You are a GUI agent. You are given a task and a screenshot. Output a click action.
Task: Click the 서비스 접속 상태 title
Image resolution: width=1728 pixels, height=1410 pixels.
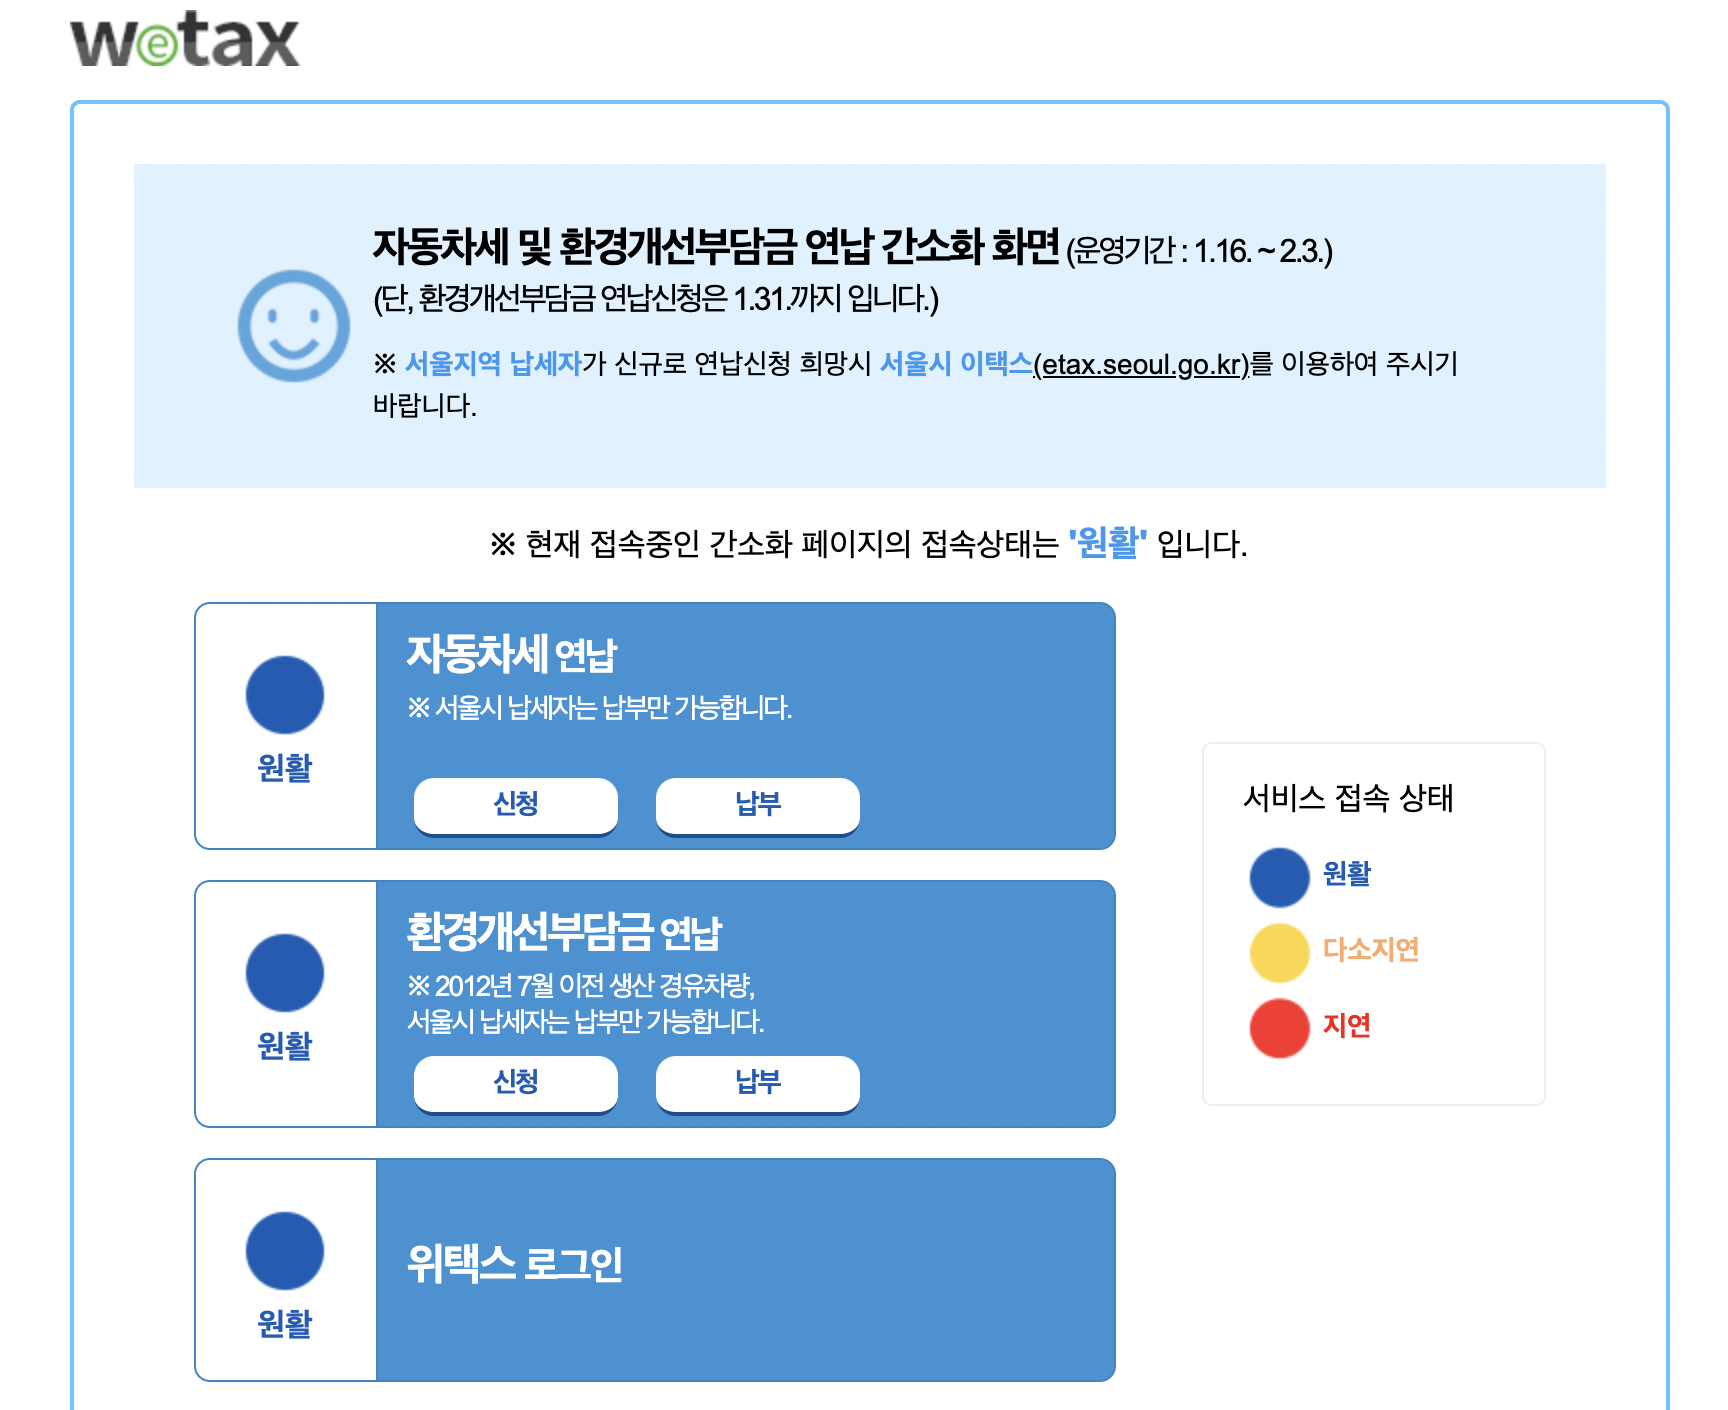click(1348, 798)
